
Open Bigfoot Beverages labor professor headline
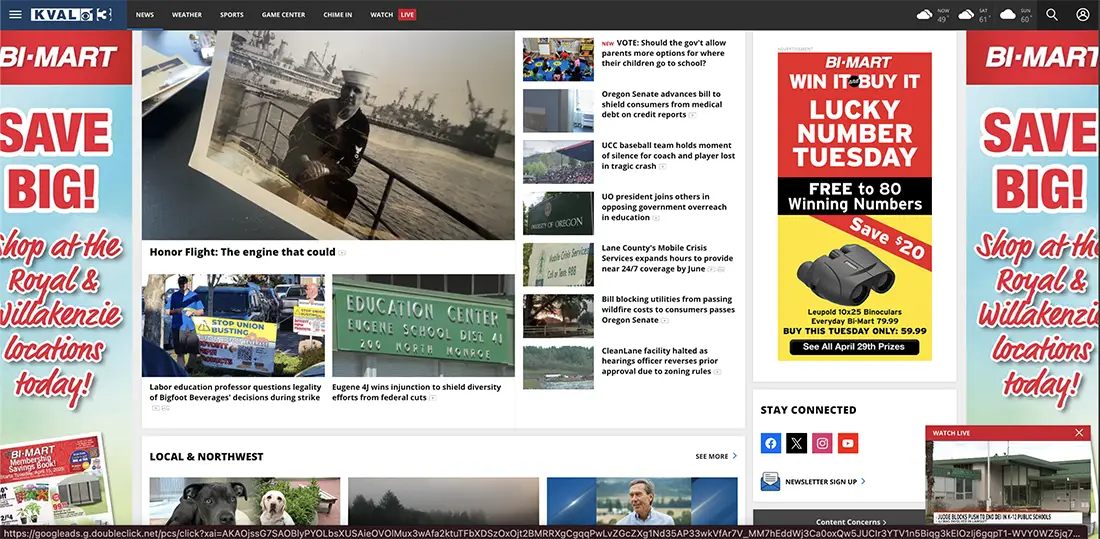coord(235,392)
